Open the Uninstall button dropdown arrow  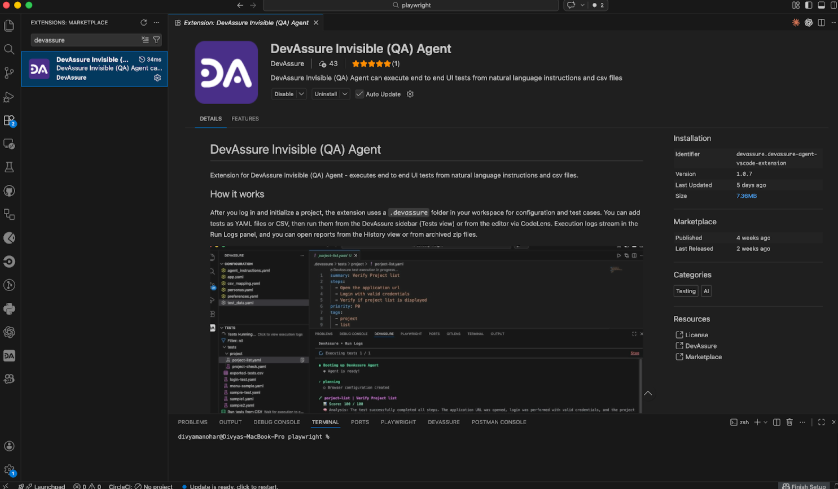[345, 94]
